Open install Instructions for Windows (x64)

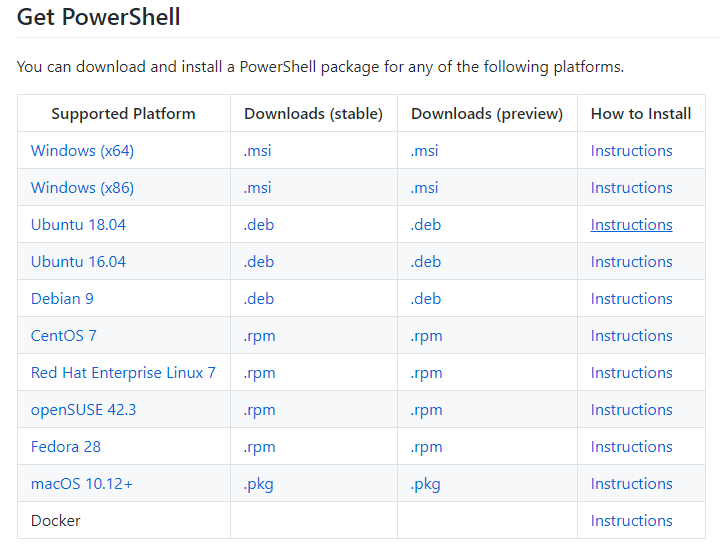[x=631, y=151]
